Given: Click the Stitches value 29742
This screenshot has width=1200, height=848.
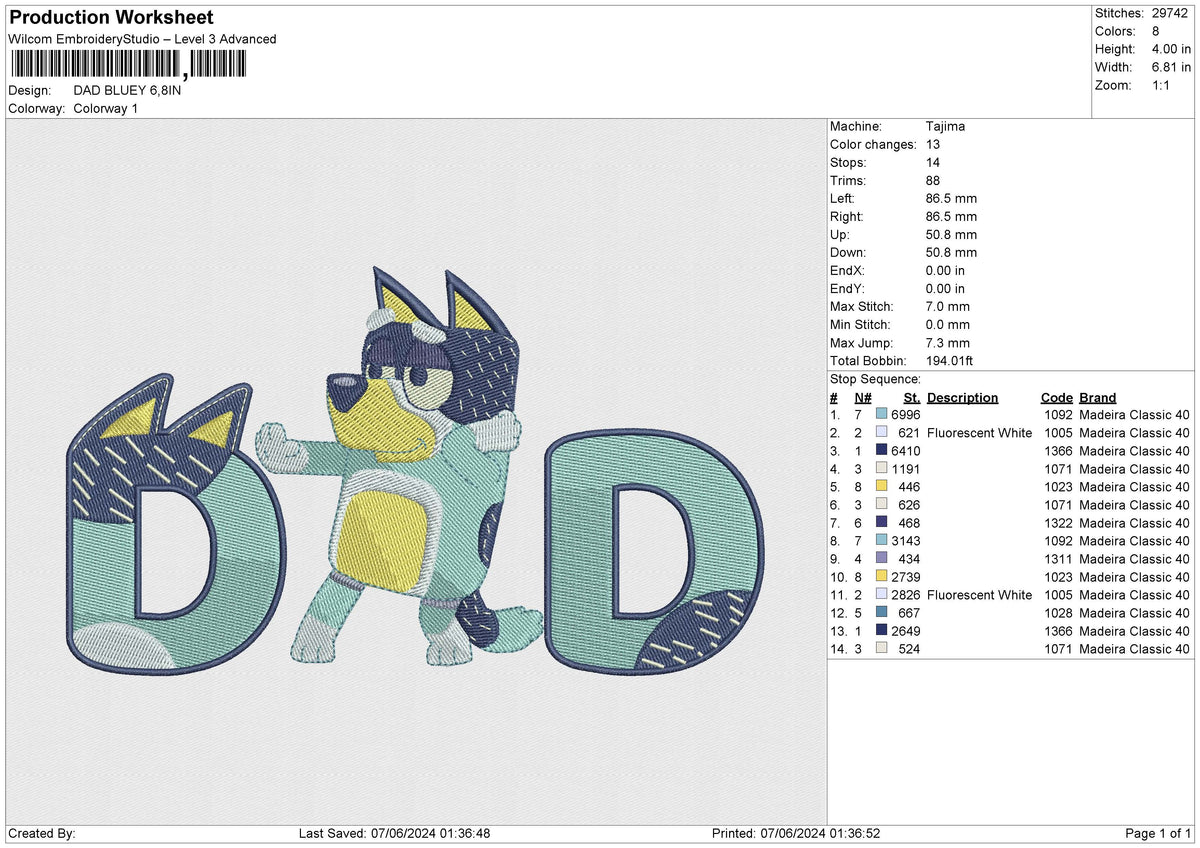Looking at the screenshot, I should (x=1170, y=13).
